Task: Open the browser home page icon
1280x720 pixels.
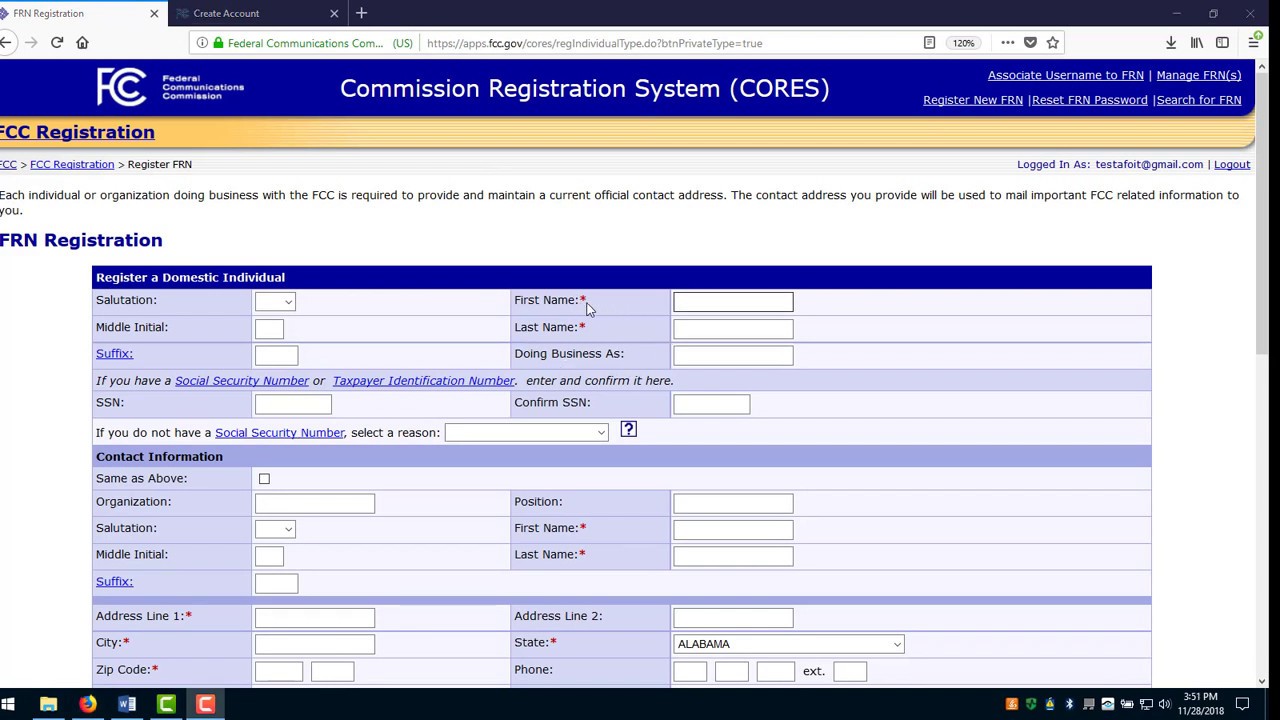Action: (x=82, y=43)
